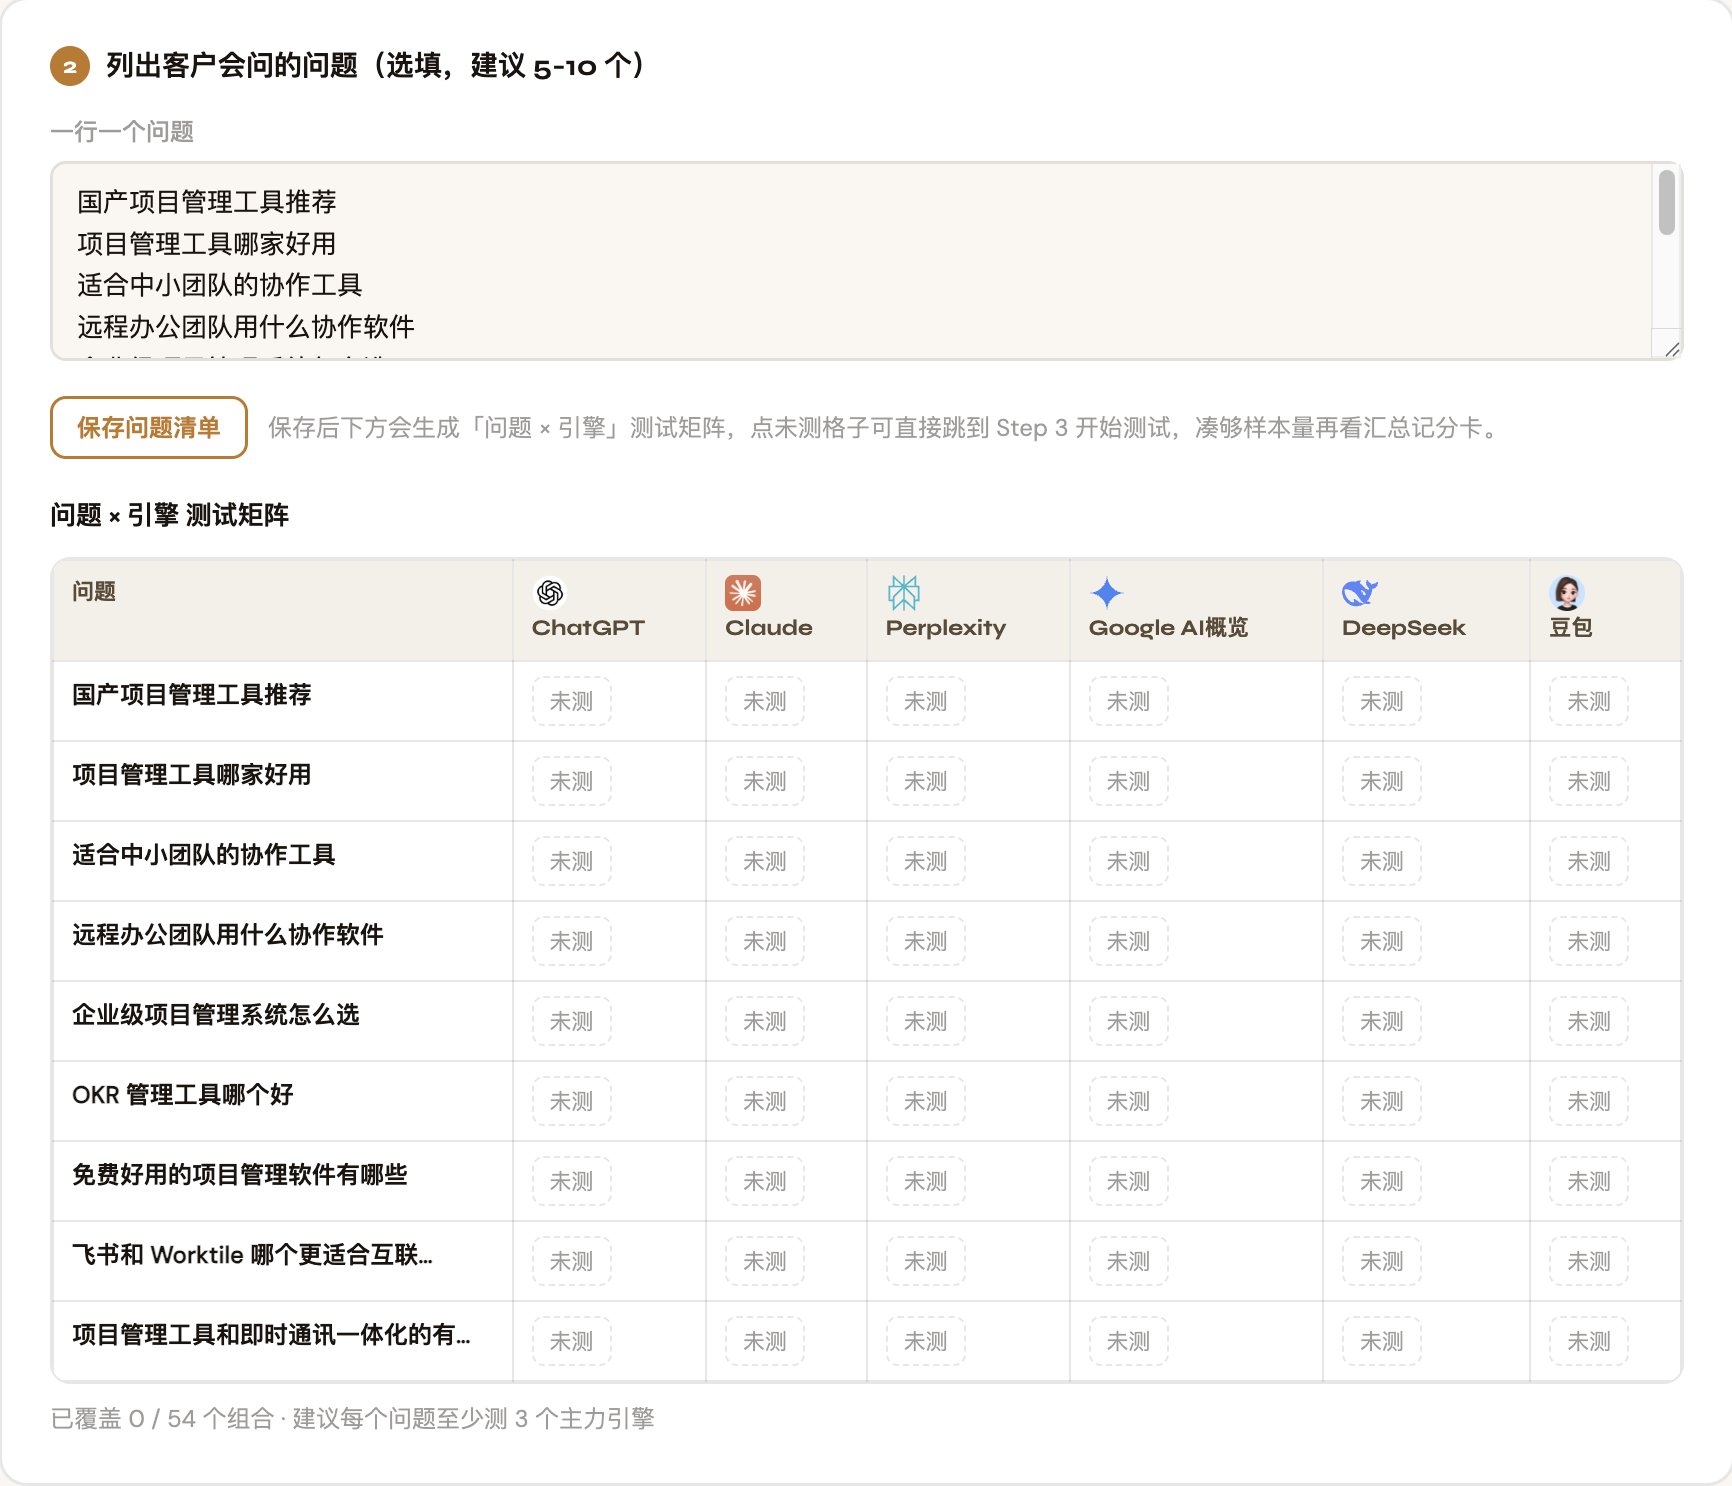The width and height of the screenshot is (1732, 1486).
Task: Click 未测 for 企业级项目管理系统怎么选 under Claude
Action: (765, 1021)
